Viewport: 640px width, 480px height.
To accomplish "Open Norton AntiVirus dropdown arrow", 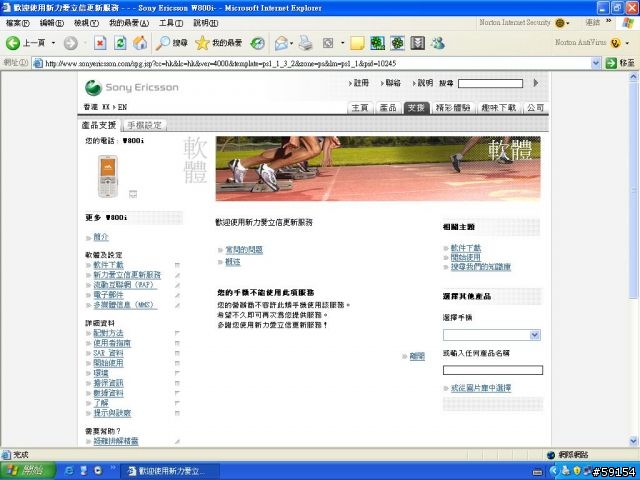I will (x=627, y=43).
